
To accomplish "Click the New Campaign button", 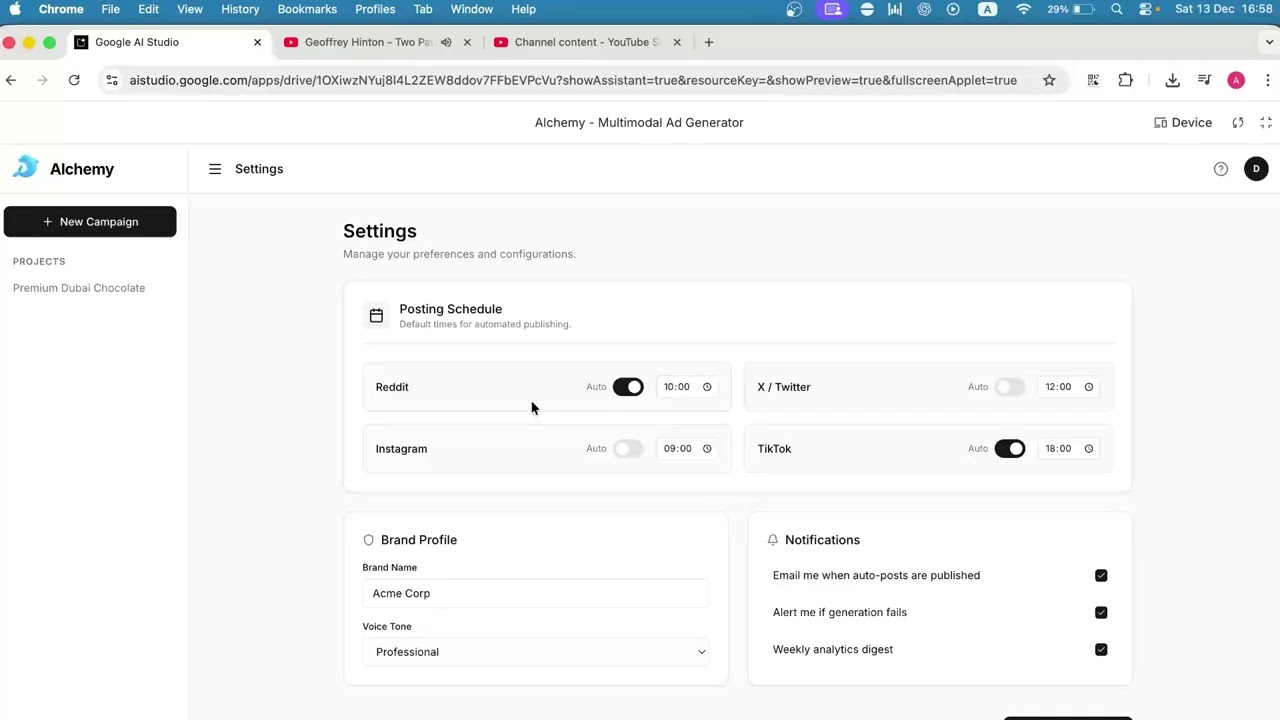I will (x=90, y=222).
